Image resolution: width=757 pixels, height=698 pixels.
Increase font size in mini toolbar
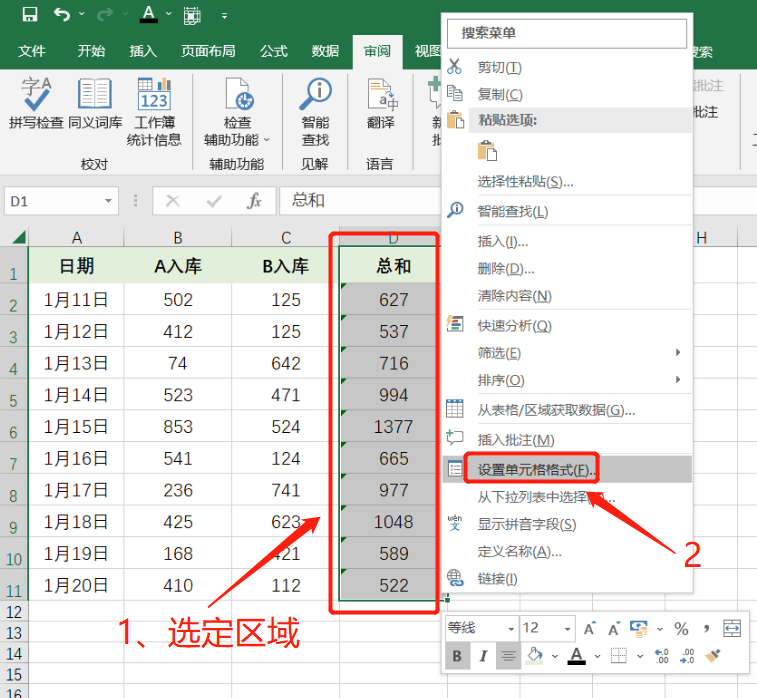point(589,628)
